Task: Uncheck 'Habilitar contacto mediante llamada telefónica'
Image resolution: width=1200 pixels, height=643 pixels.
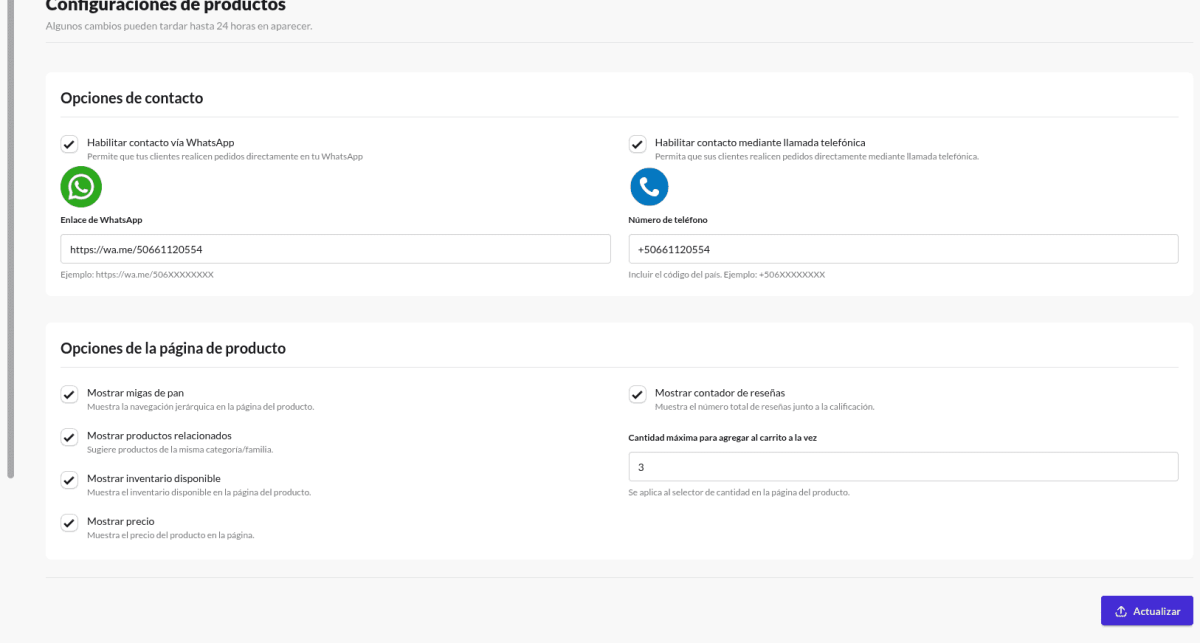Action: click(637, 143)
